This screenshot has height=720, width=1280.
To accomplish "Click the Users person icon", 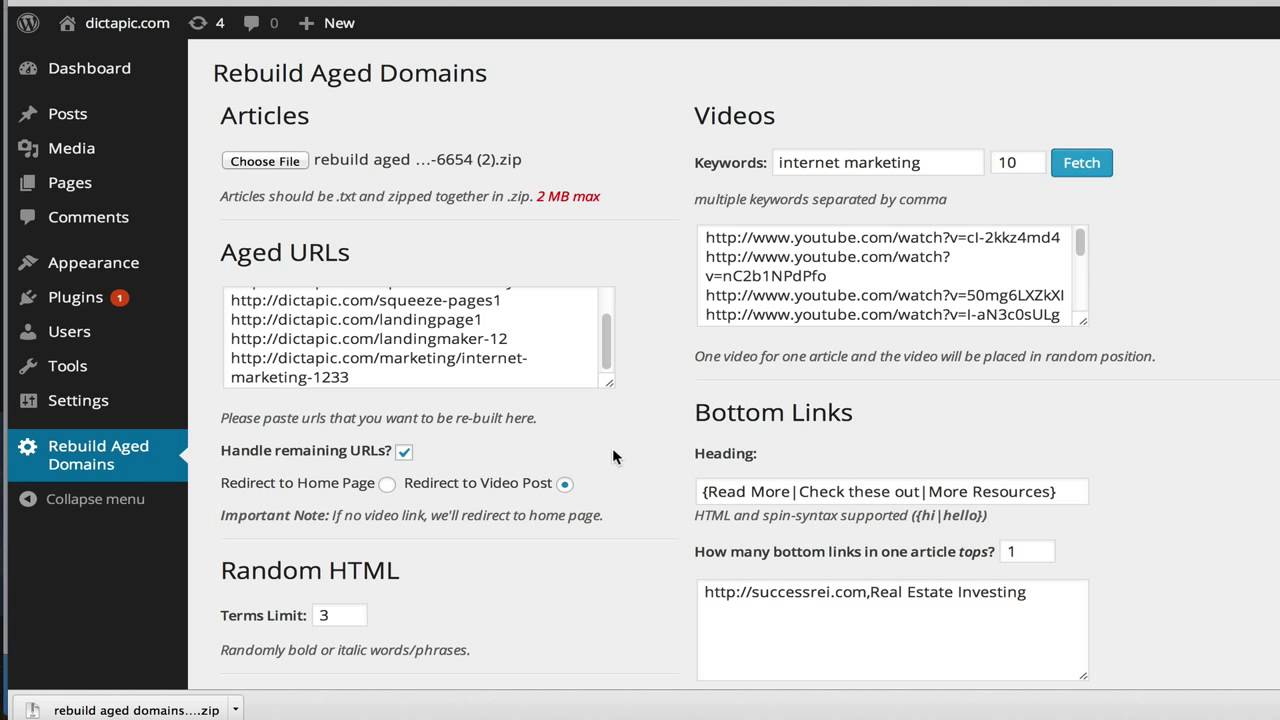I will coord(28,331).
